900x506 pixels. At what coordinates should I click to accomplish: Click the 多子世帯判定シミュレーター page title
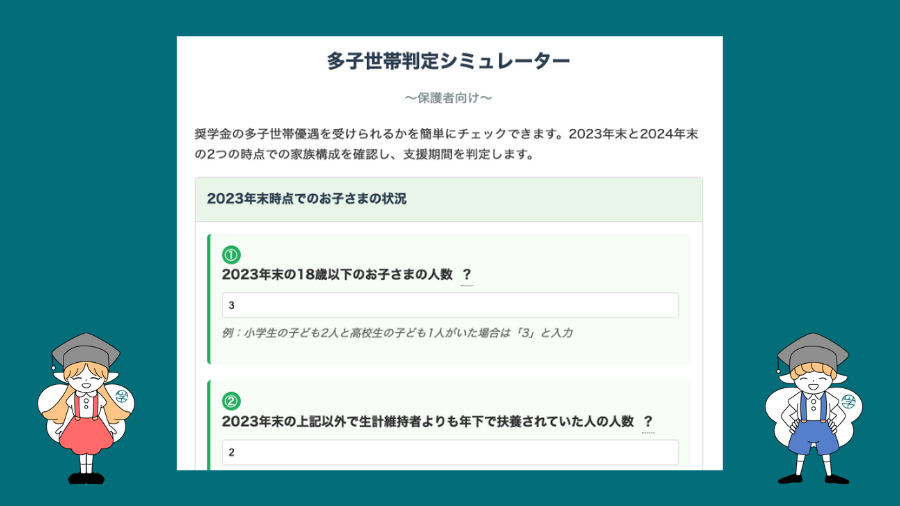(449, 62)
